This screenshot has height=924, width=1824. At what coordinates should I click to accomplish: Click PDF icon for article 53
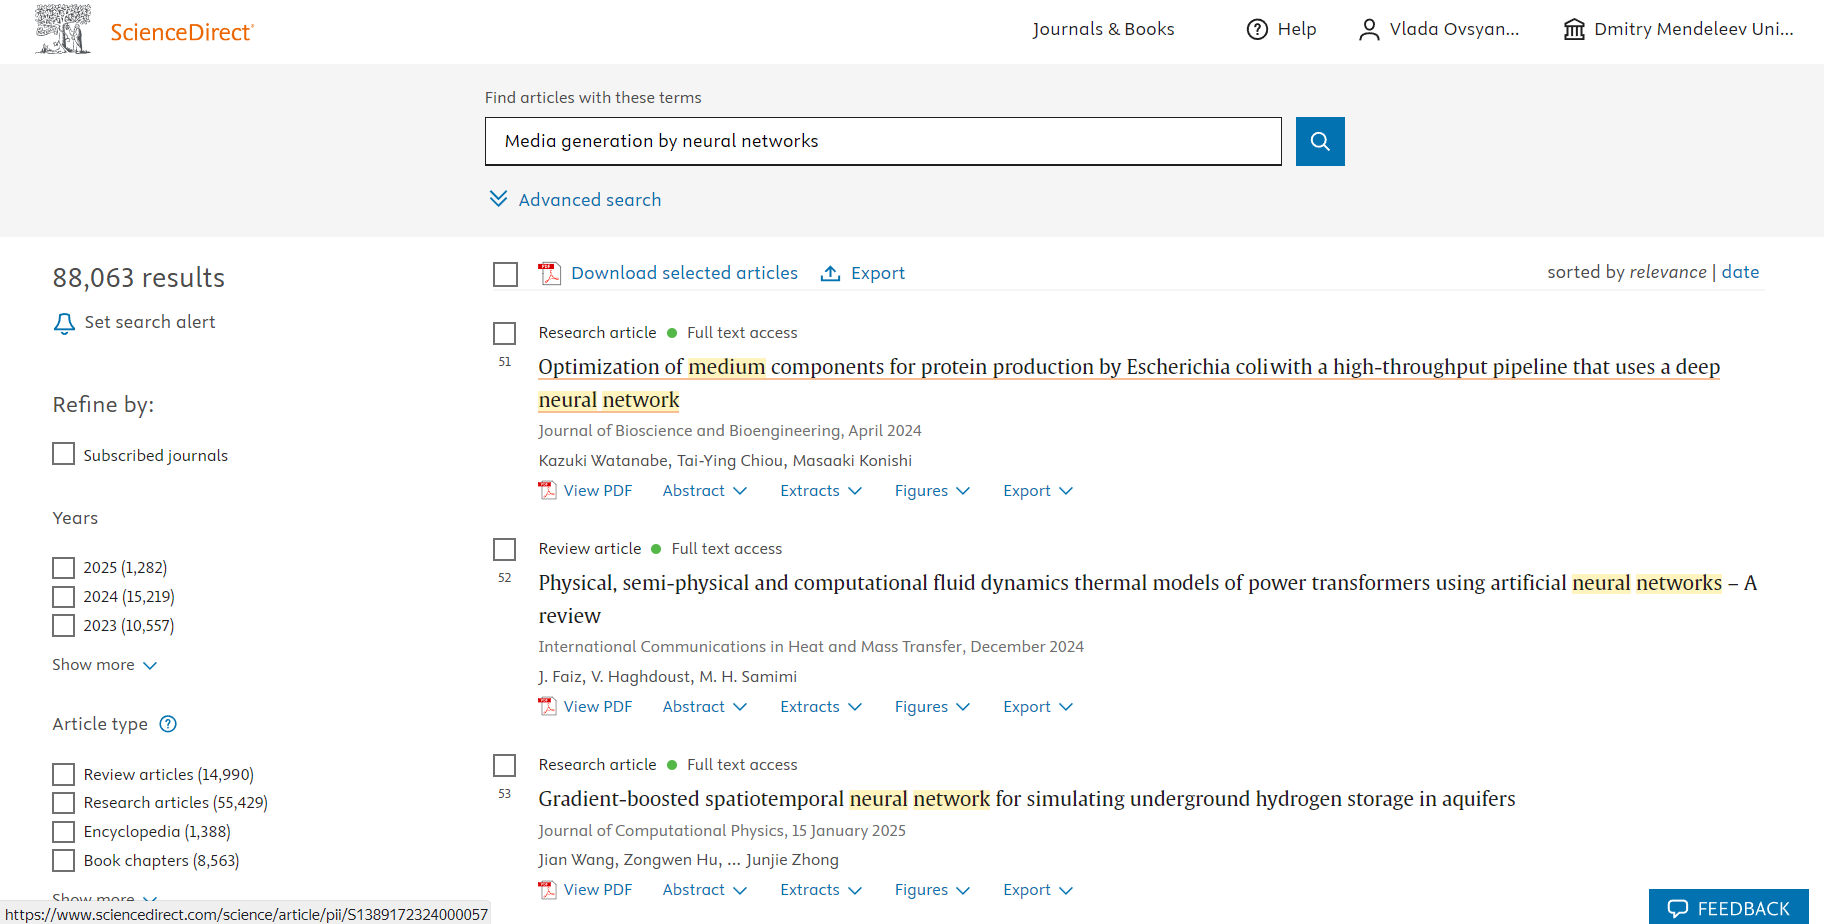pyautogui.click(x=547, y=889)
